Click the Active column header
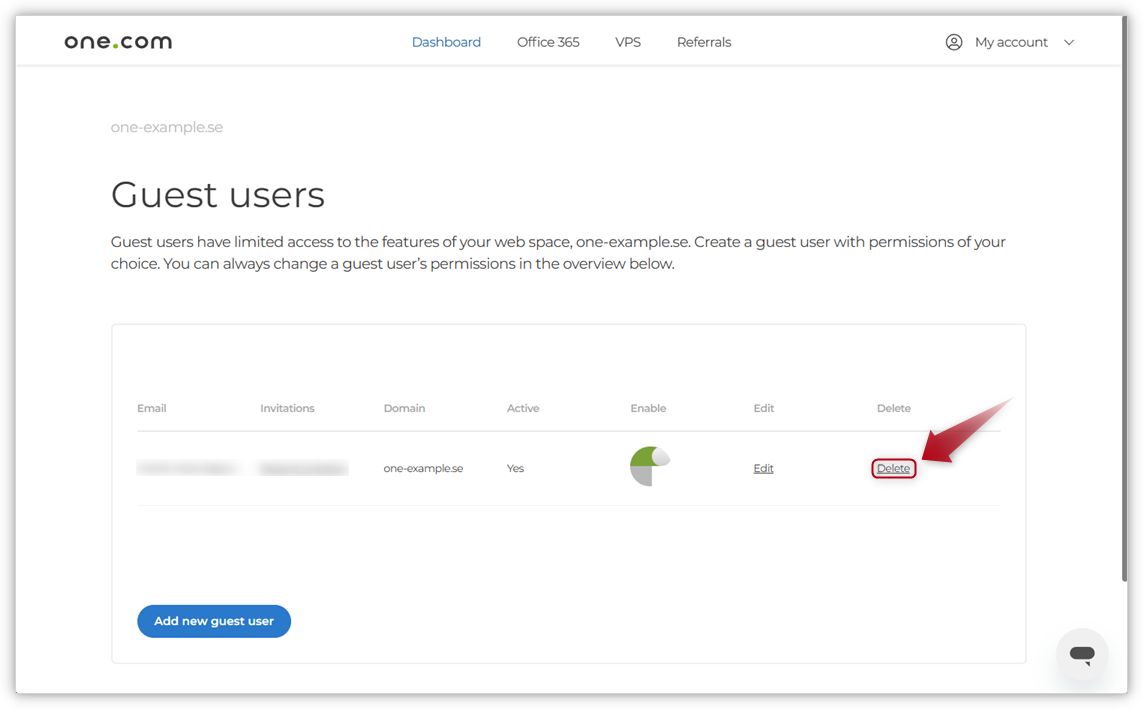1143x709 pixels. click(523, 408)
